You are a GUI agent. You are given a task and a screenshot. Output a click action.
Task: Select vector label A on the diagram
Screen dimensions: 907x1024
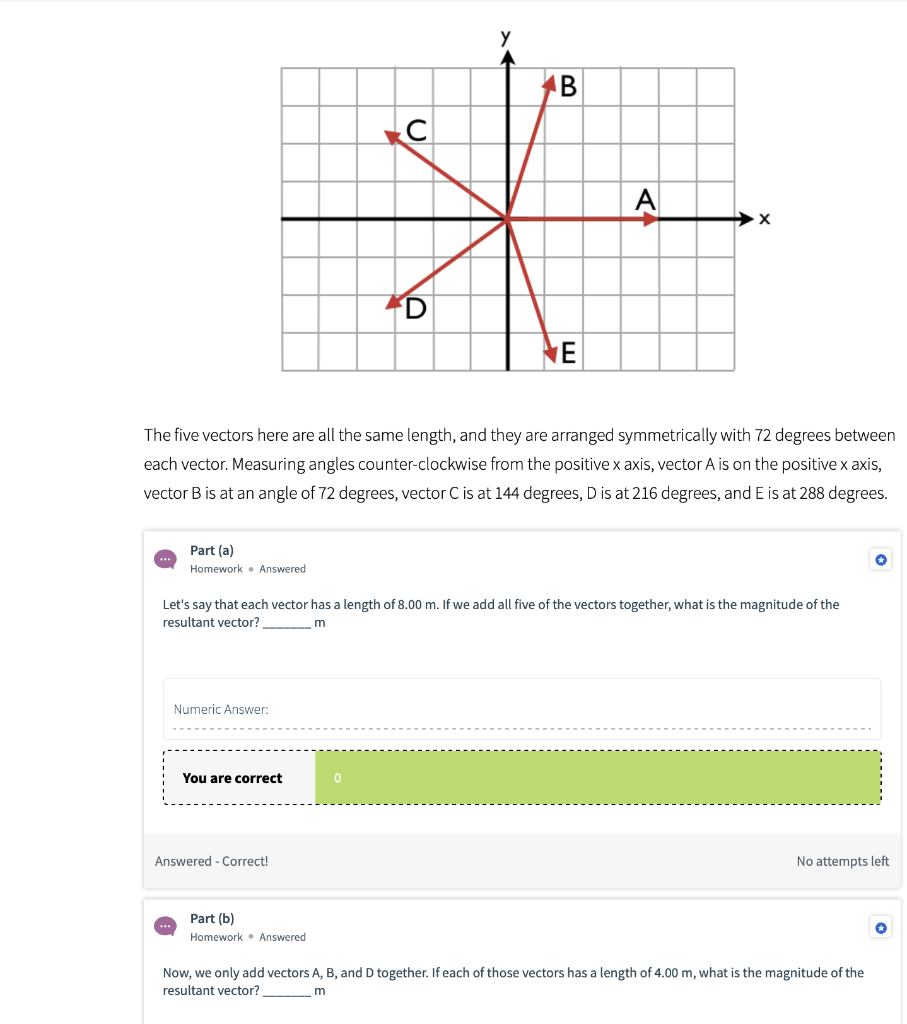(x=646, y=197)
